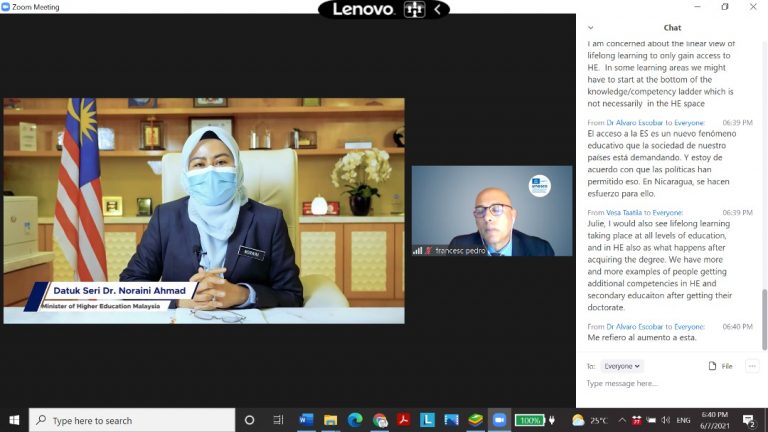Click the File attachment button
Image resolution: width=768 pixels, height=432 pixels.
coord(720,366)
